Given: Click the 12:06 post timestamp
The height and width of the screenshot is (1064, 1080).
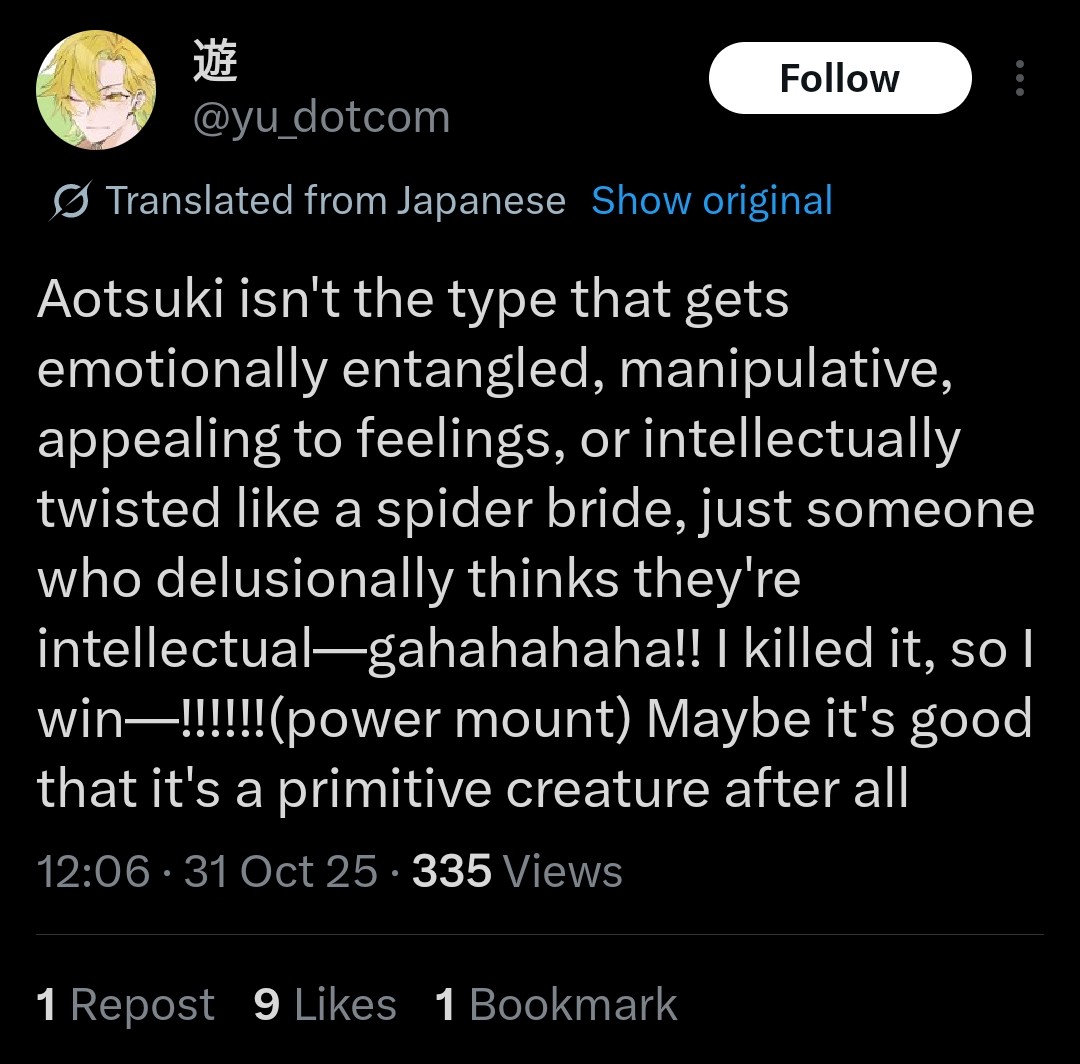Looking at the screenshot, I should (93, 871).
